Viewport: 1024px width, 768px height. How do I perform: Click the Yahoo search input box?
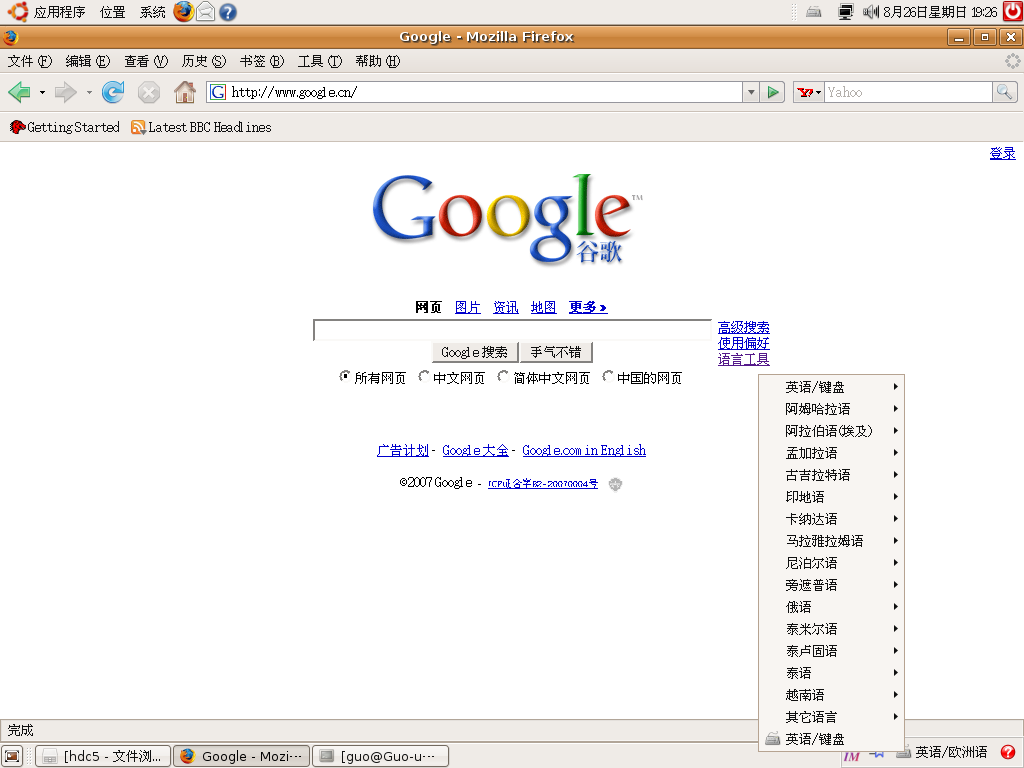[x=908, y=92]
